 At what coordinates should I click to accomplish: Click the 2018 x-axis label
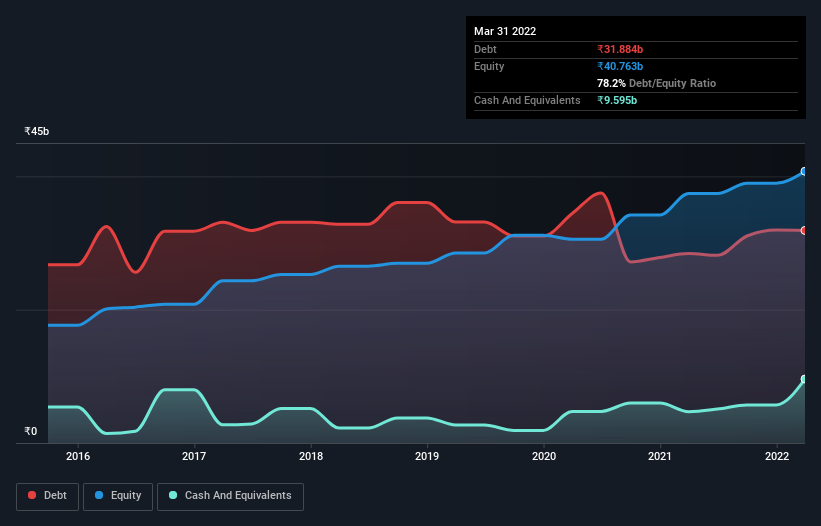tap(311, 456)
